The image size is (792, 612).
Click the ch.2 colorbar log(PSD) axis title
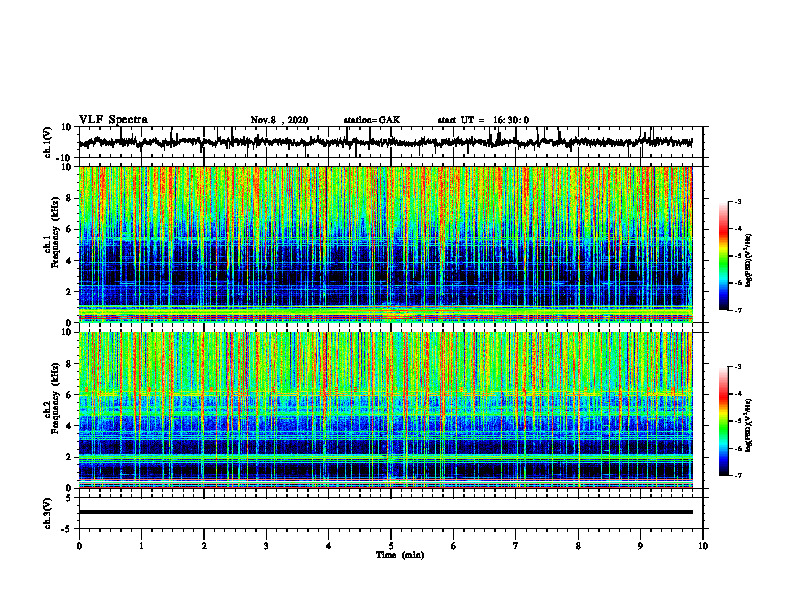749,425
